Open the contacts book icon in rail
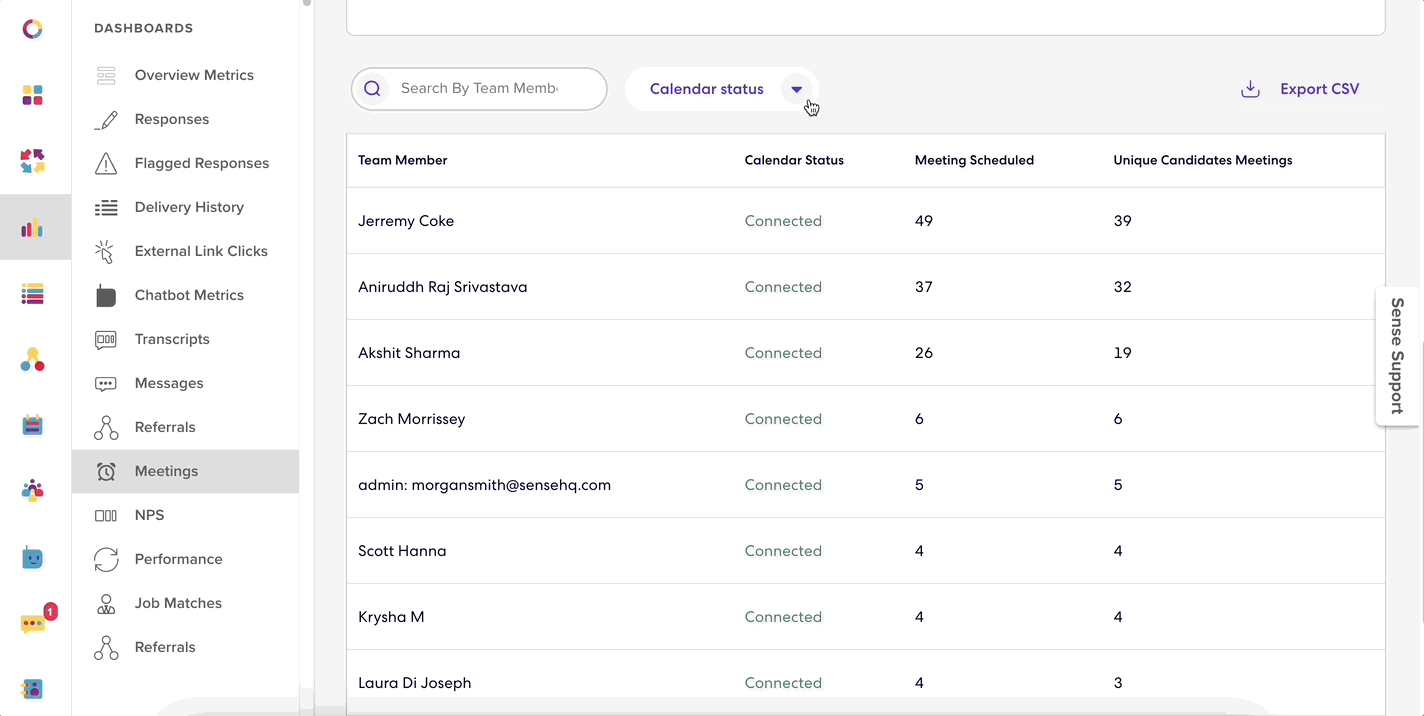Image resolution: width=1424 pixels, height=716 pixels. pyautogui.click(x=33, y=689)
